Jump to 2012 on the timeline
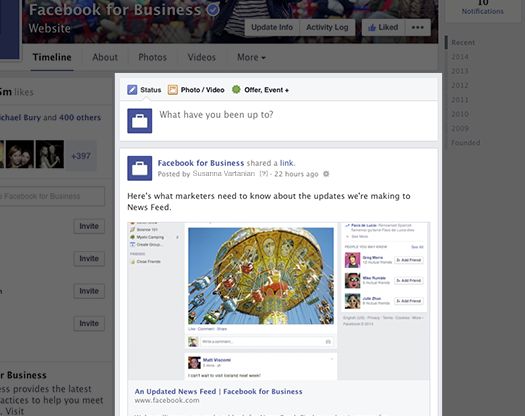525x416 pixels. (460, 85)
